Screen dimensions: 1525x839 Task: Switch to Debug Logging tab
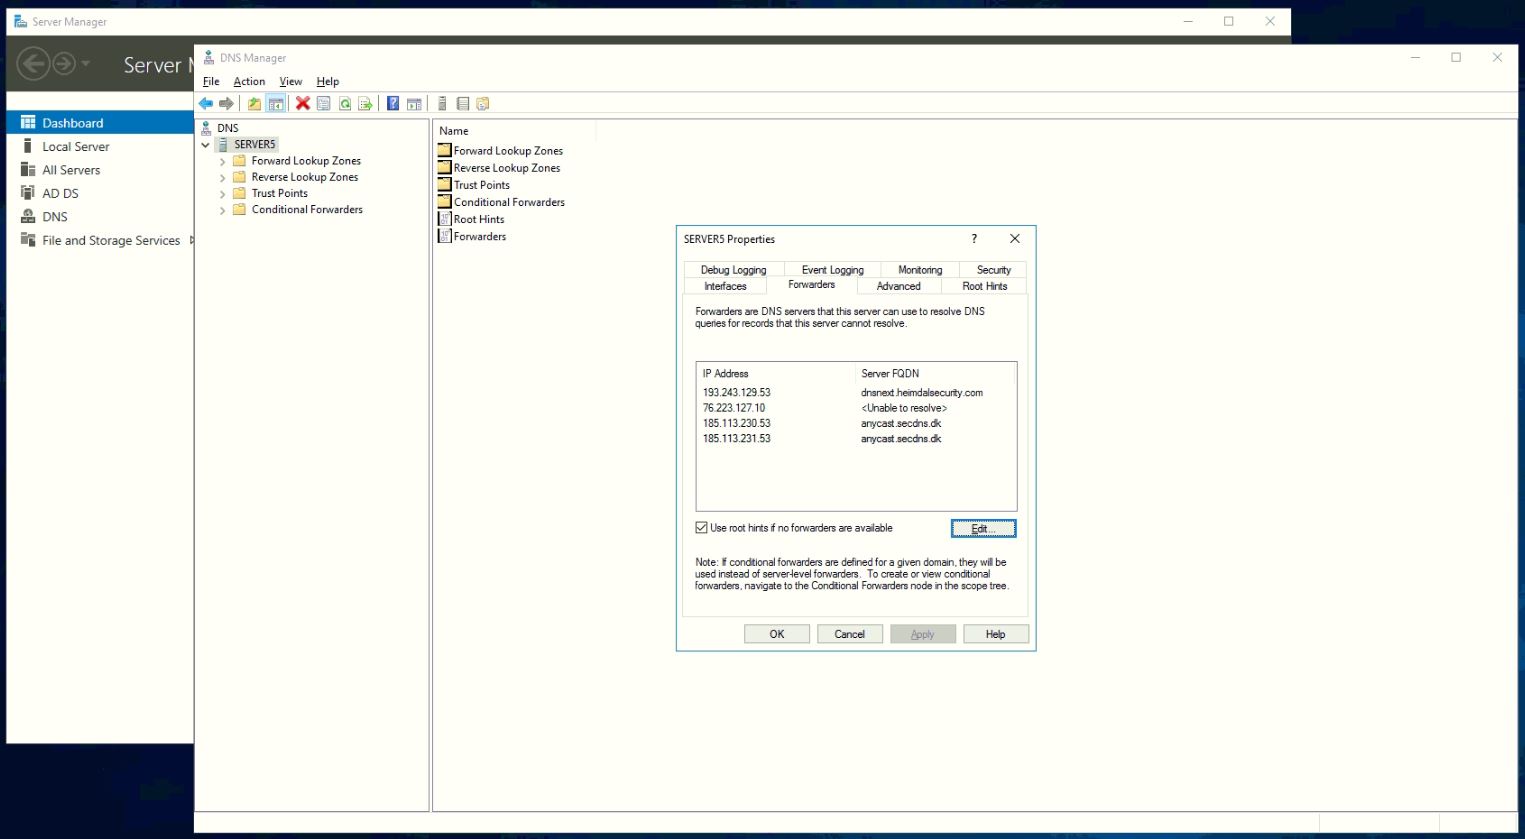(733, 270)
